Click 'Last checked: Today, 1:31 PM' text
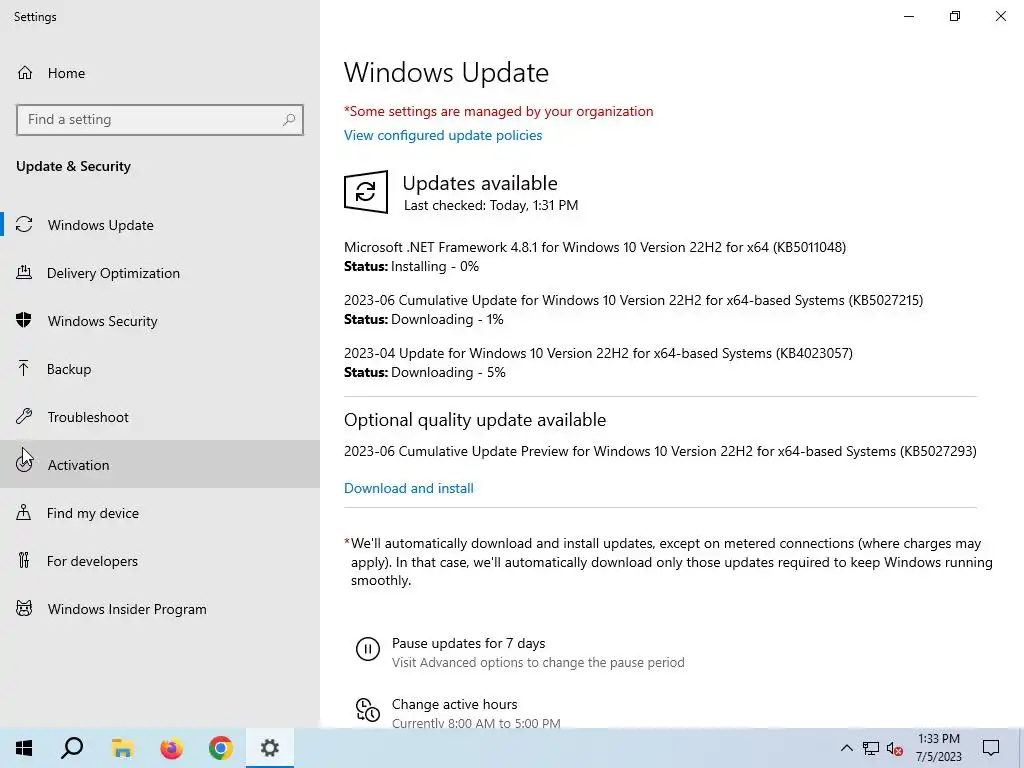 tap(491, 205)
